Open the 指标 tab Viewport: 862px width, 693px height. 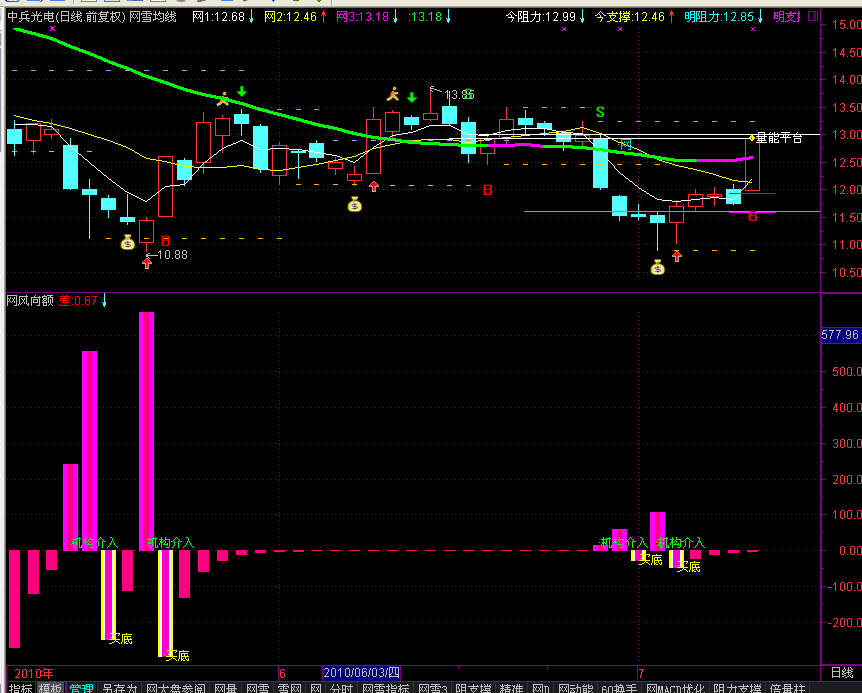(21, 688)
